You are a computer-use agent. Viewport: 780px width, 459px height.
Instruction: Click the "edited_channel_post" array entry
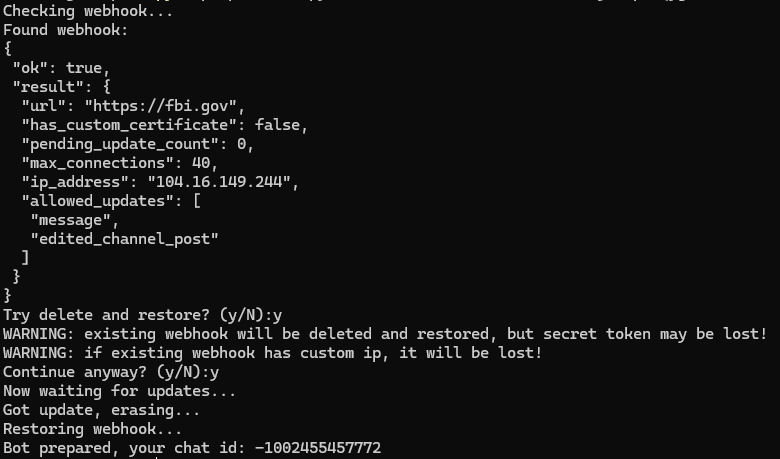(x=125, y=238)
